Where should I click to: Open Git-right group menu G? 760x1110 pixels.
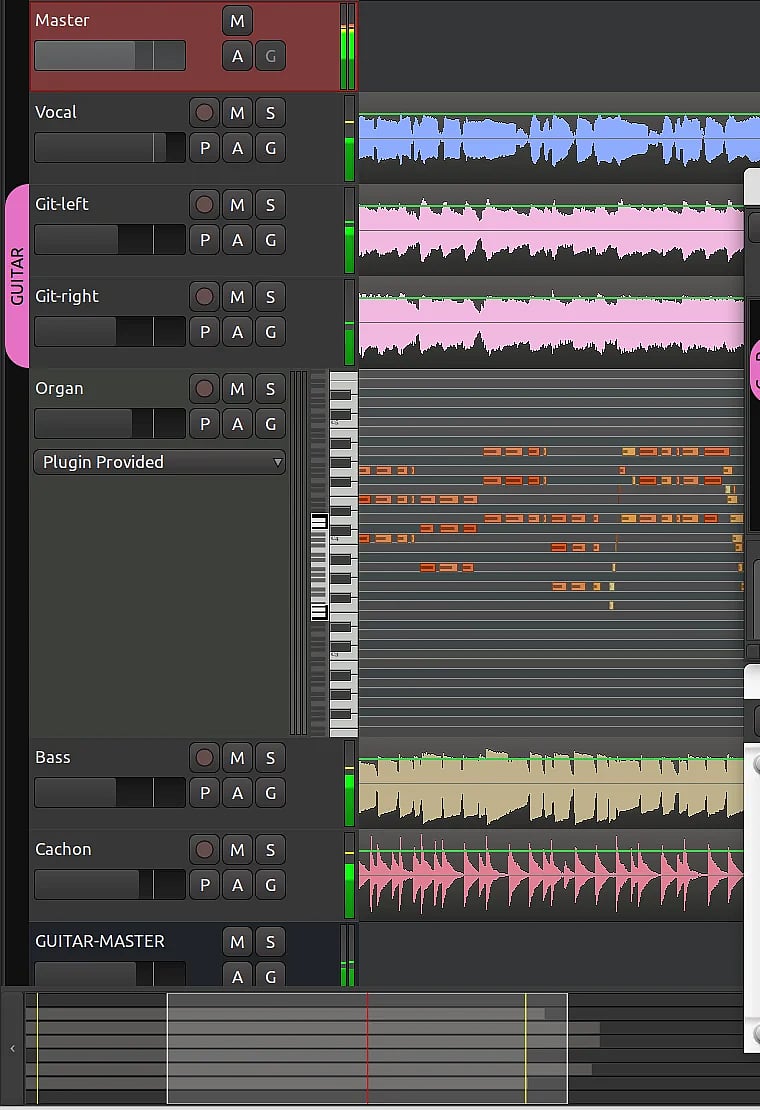pyautogui.click(x=270, y=332)
